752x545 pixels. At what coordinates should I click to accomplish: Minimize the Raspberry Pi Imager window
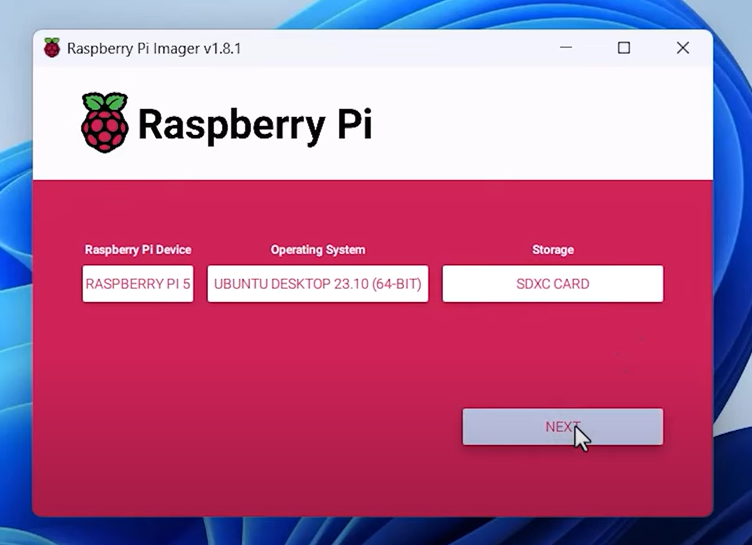pos(566,47)
